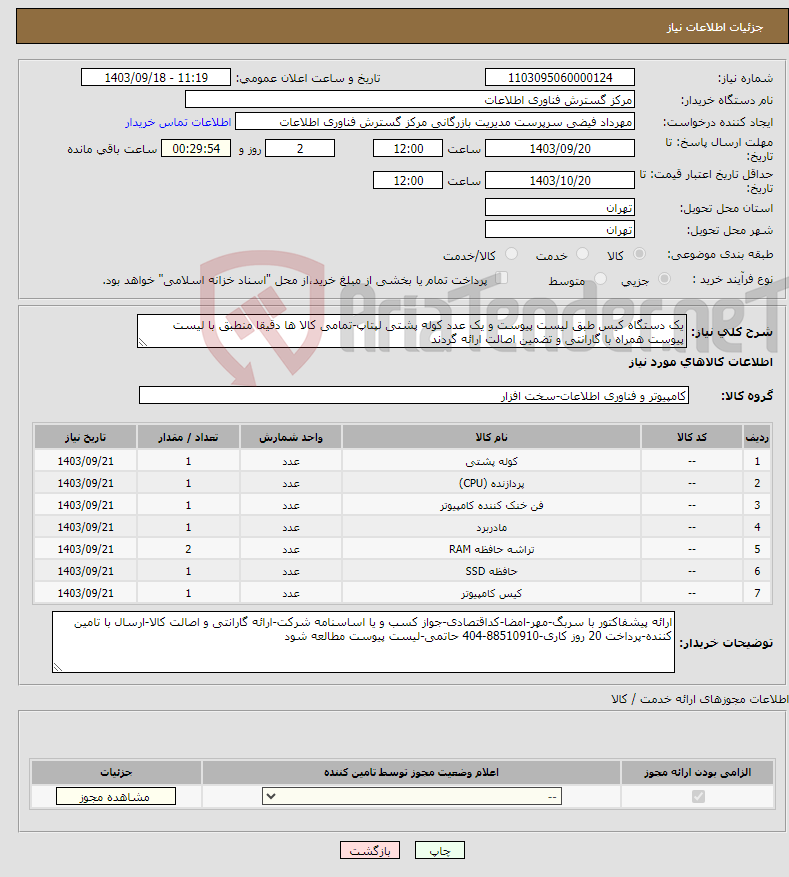Viewport: 789px width, 877px height.
Task: Click the نام کالا column header
Action: [x=491, y=437]
